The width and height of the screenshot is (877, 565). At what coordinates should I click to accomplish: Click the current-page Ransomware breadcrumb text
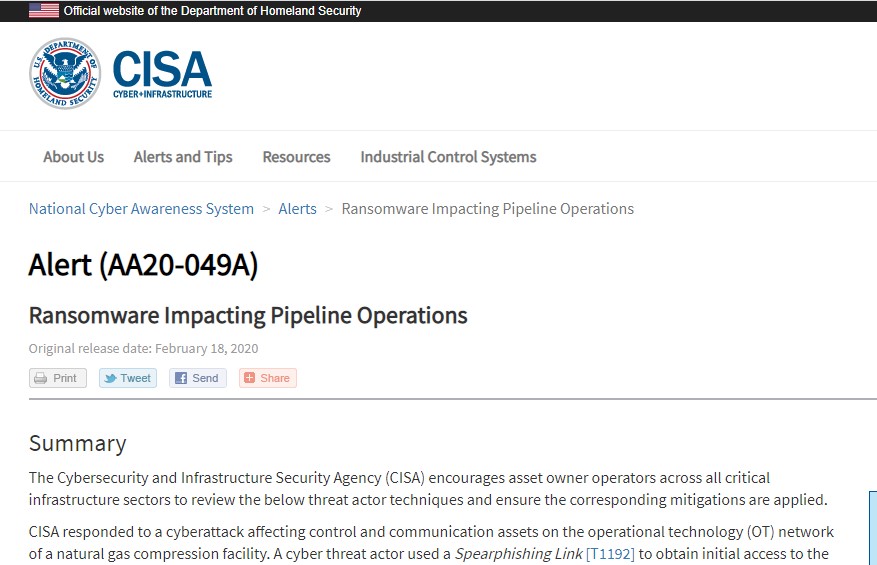pos(488,209)
